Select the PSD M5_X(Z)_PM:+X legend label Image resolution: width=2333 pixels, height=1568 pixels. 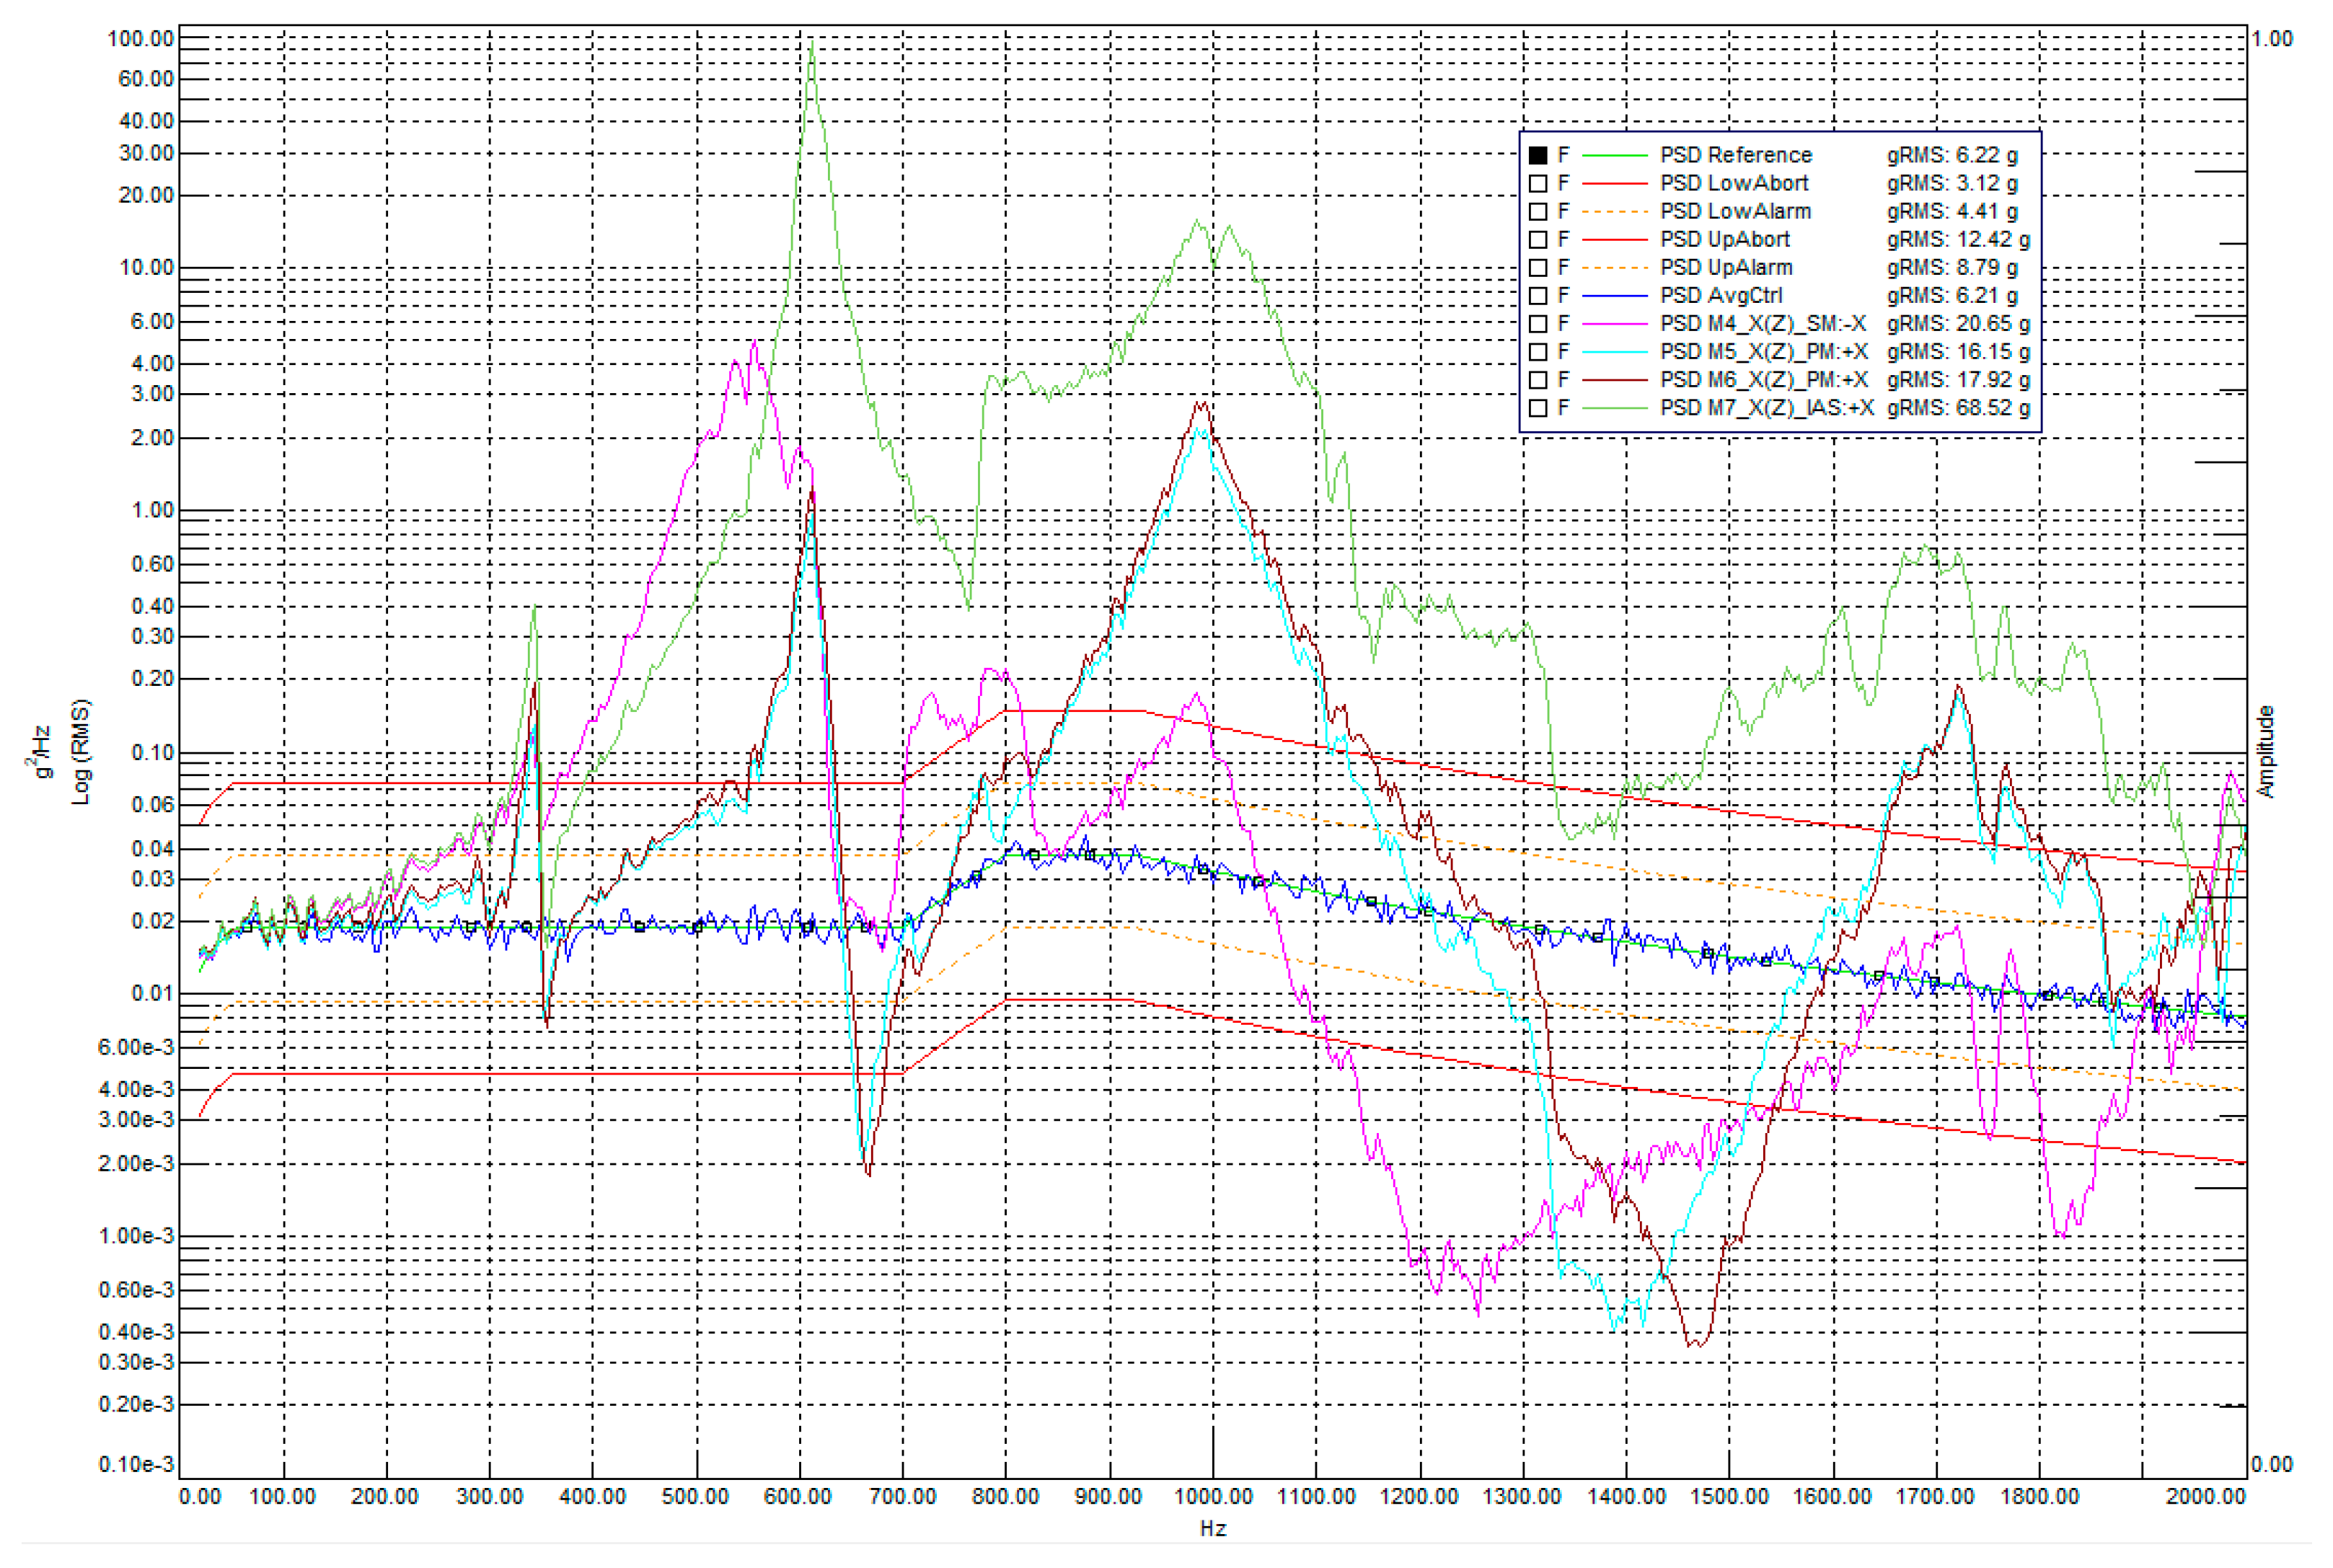[1763, 352]
